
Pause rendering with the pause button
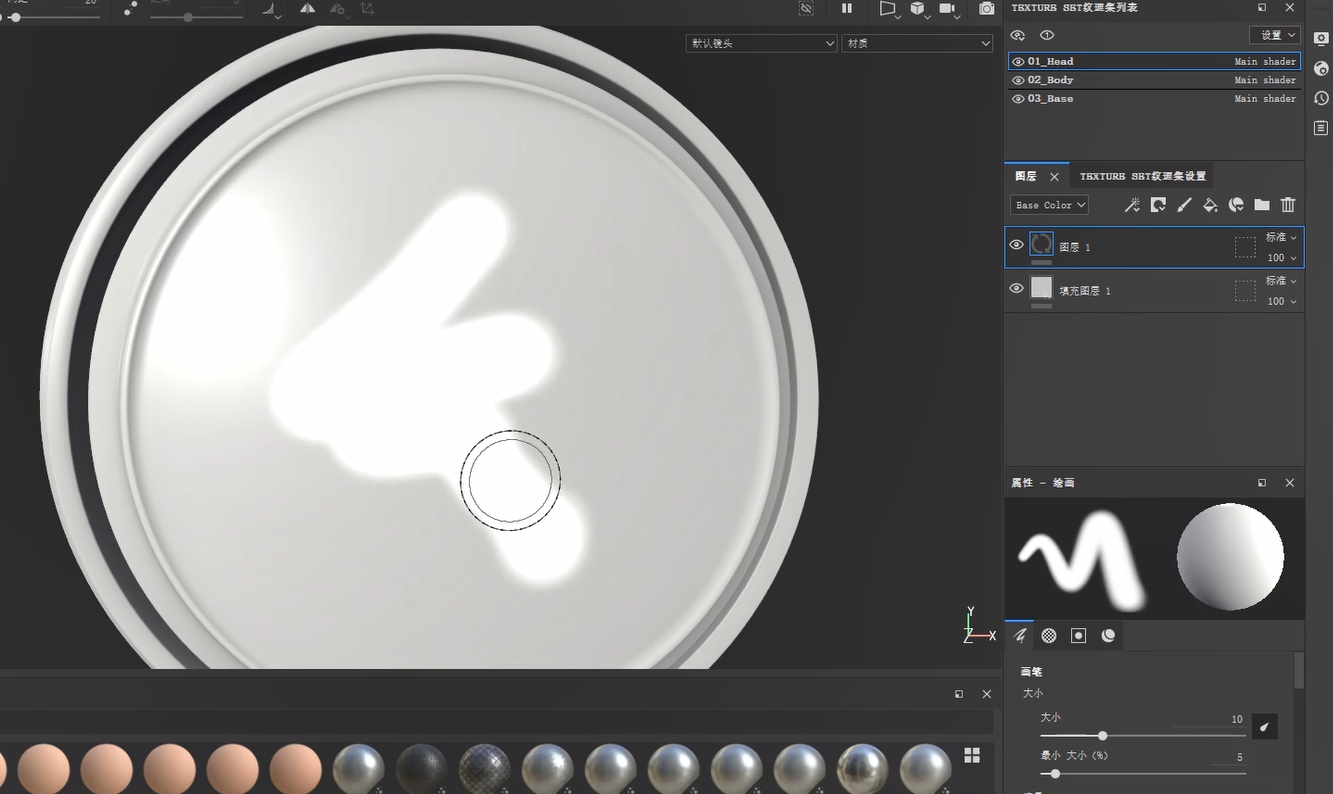click(847, 9)
